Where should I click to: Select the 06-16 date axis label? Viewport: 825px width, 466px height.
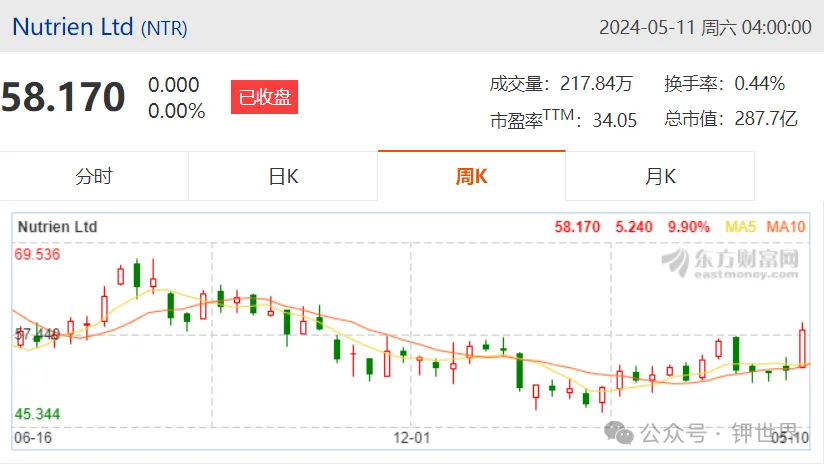(x=33, y=438)
